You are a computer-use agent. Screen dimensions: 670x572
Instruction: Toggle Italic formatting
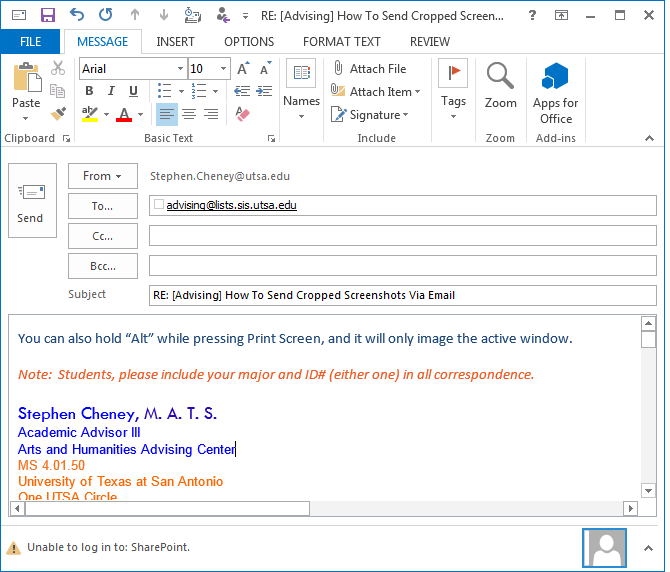[111, 92]
